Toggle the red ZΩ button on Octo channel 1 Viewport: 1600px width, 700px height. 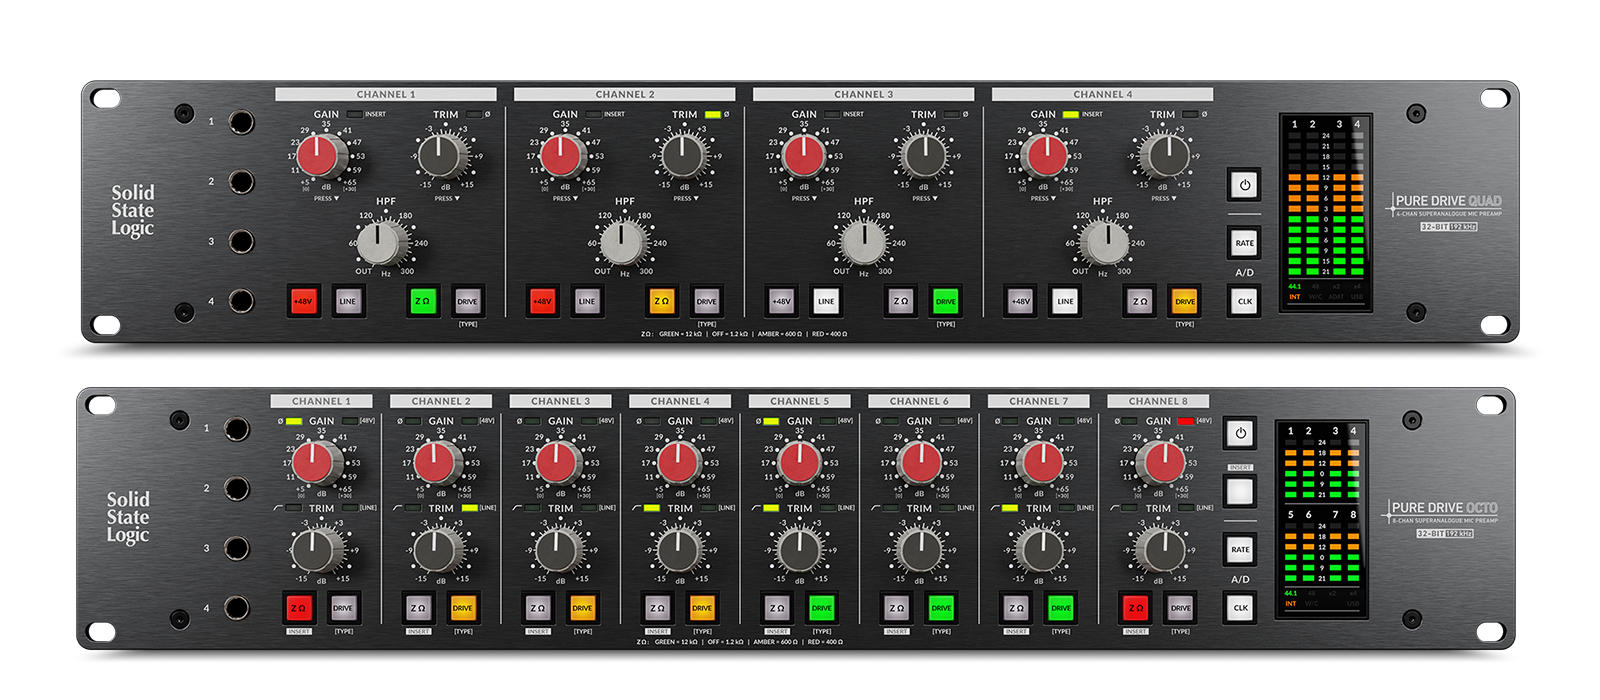coord(298,608)
